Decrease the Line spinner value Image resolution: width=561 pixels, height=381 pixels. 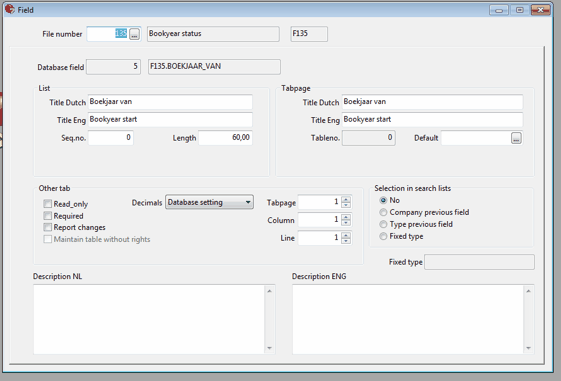(x=346, y=240)
